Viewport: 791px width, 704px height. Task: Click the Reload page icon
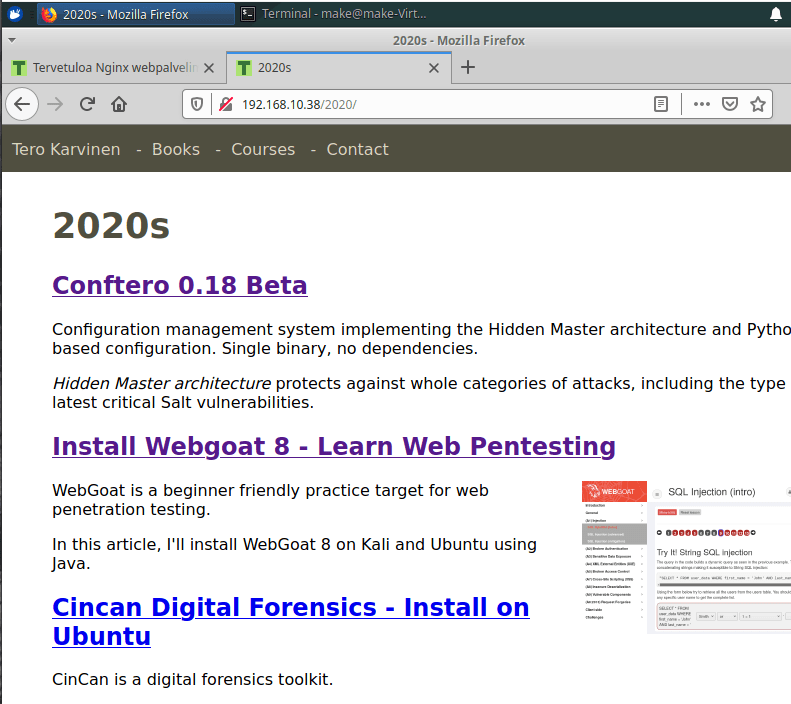click(87, 104)
